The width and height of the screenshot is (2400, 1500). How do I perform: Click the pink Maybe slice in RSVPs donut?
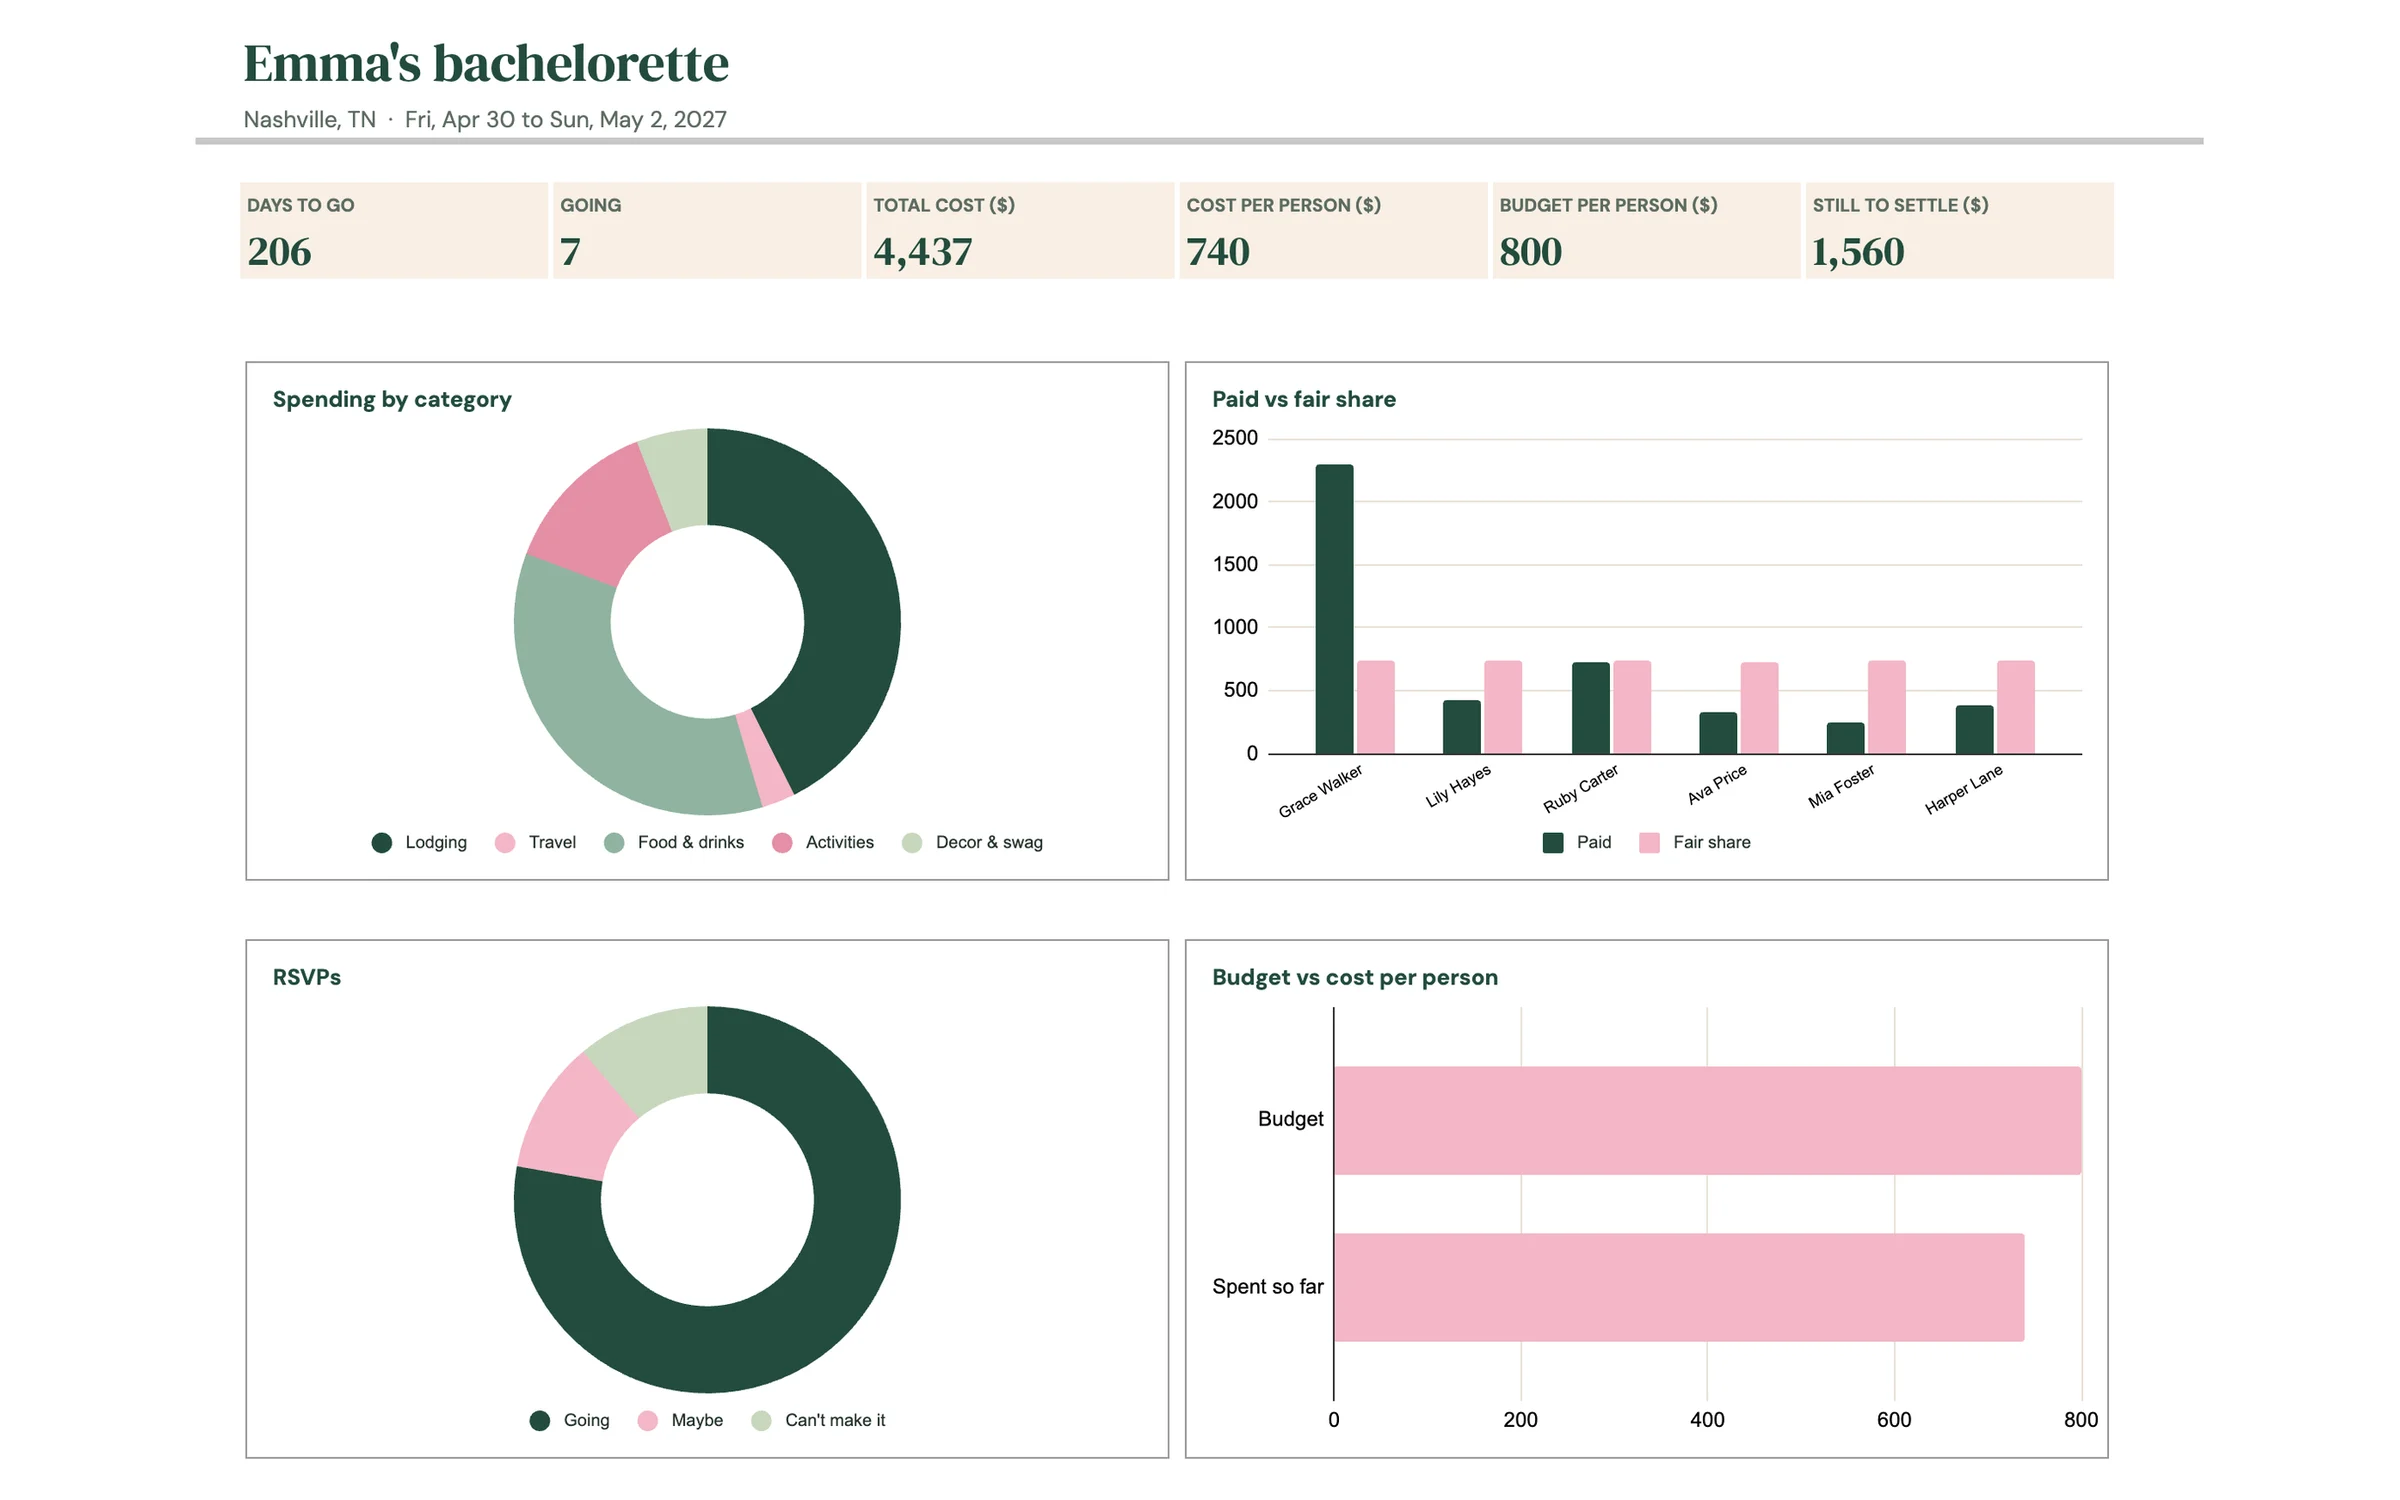click(573, 1120)
